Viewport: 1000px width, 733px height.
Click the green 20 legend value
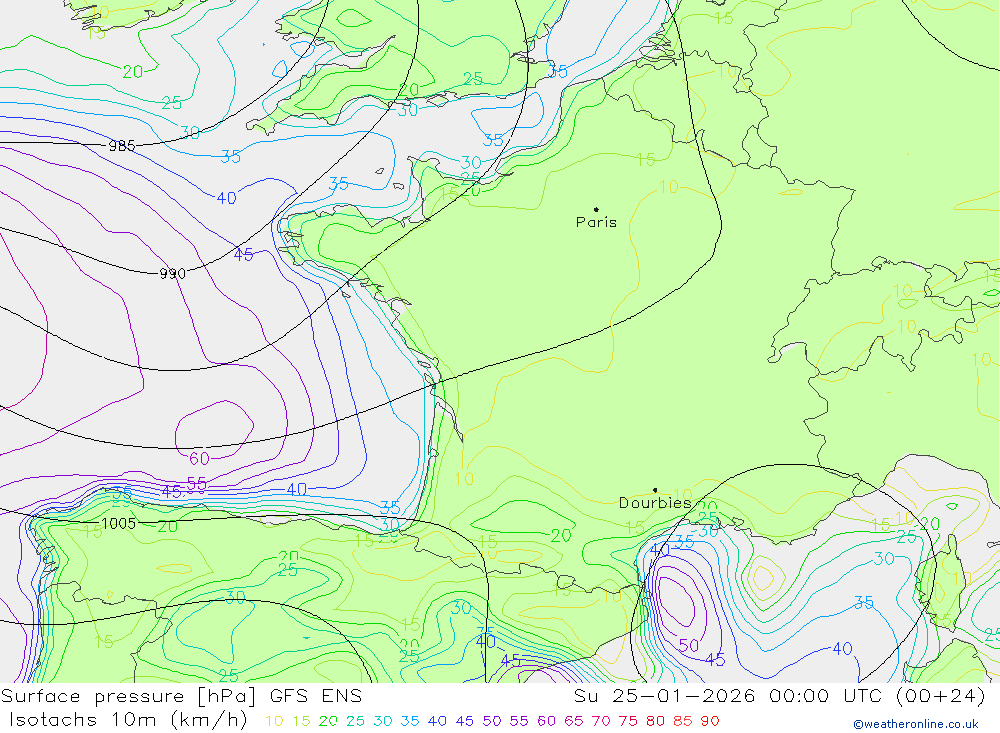(x=328, y=721)
